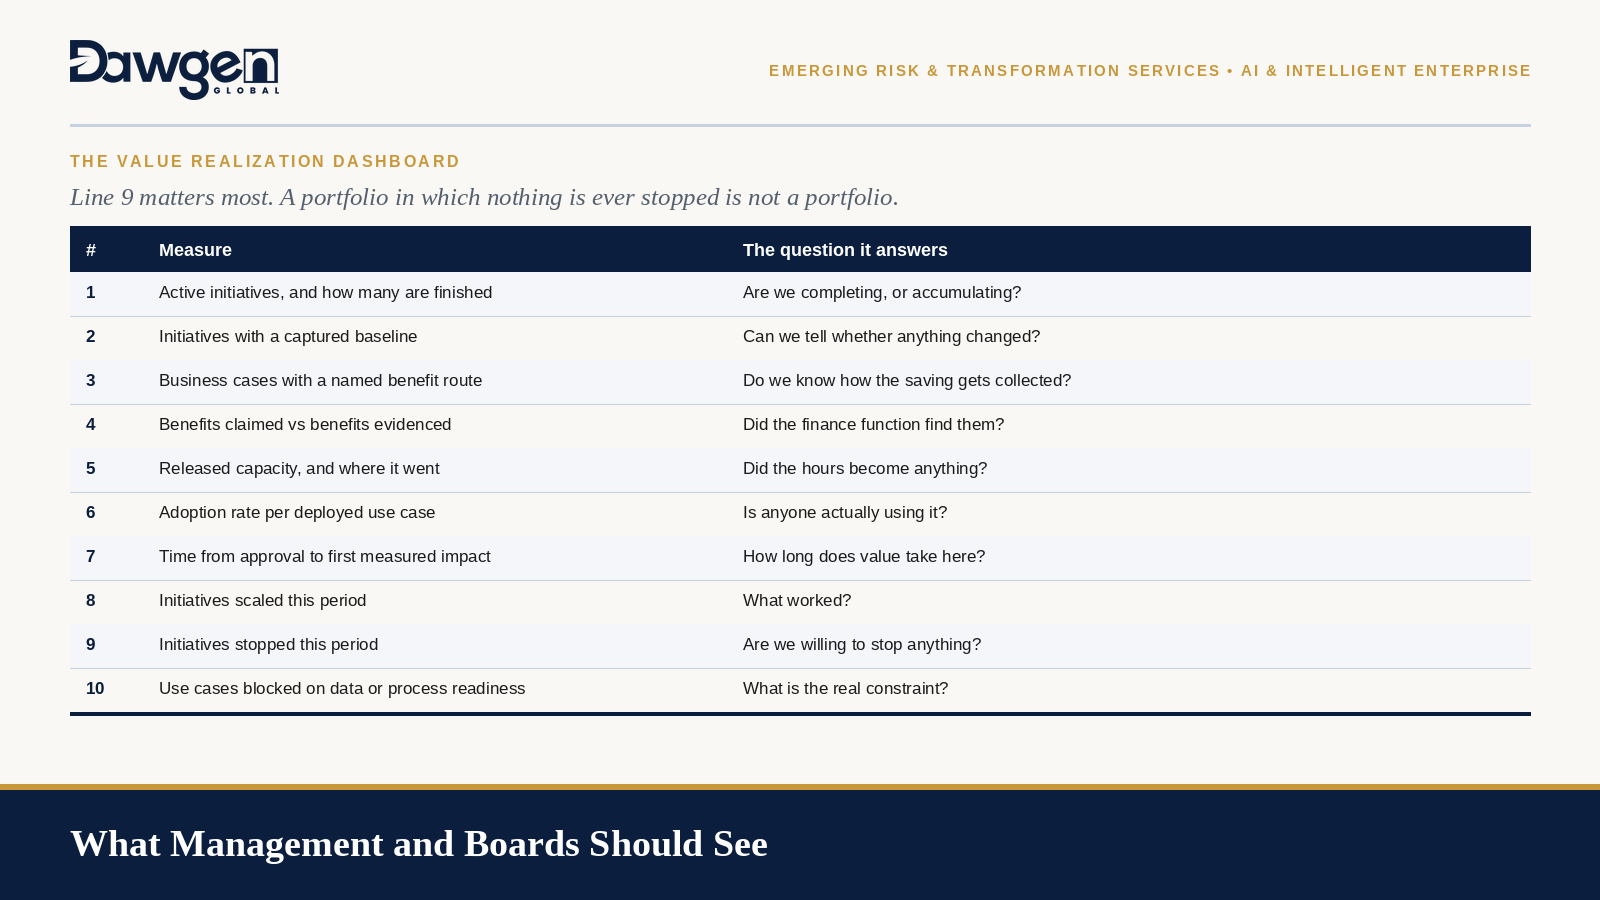Click the Measure column header
This screenshot has height=900, width=1600.
(x=195, y=250)
